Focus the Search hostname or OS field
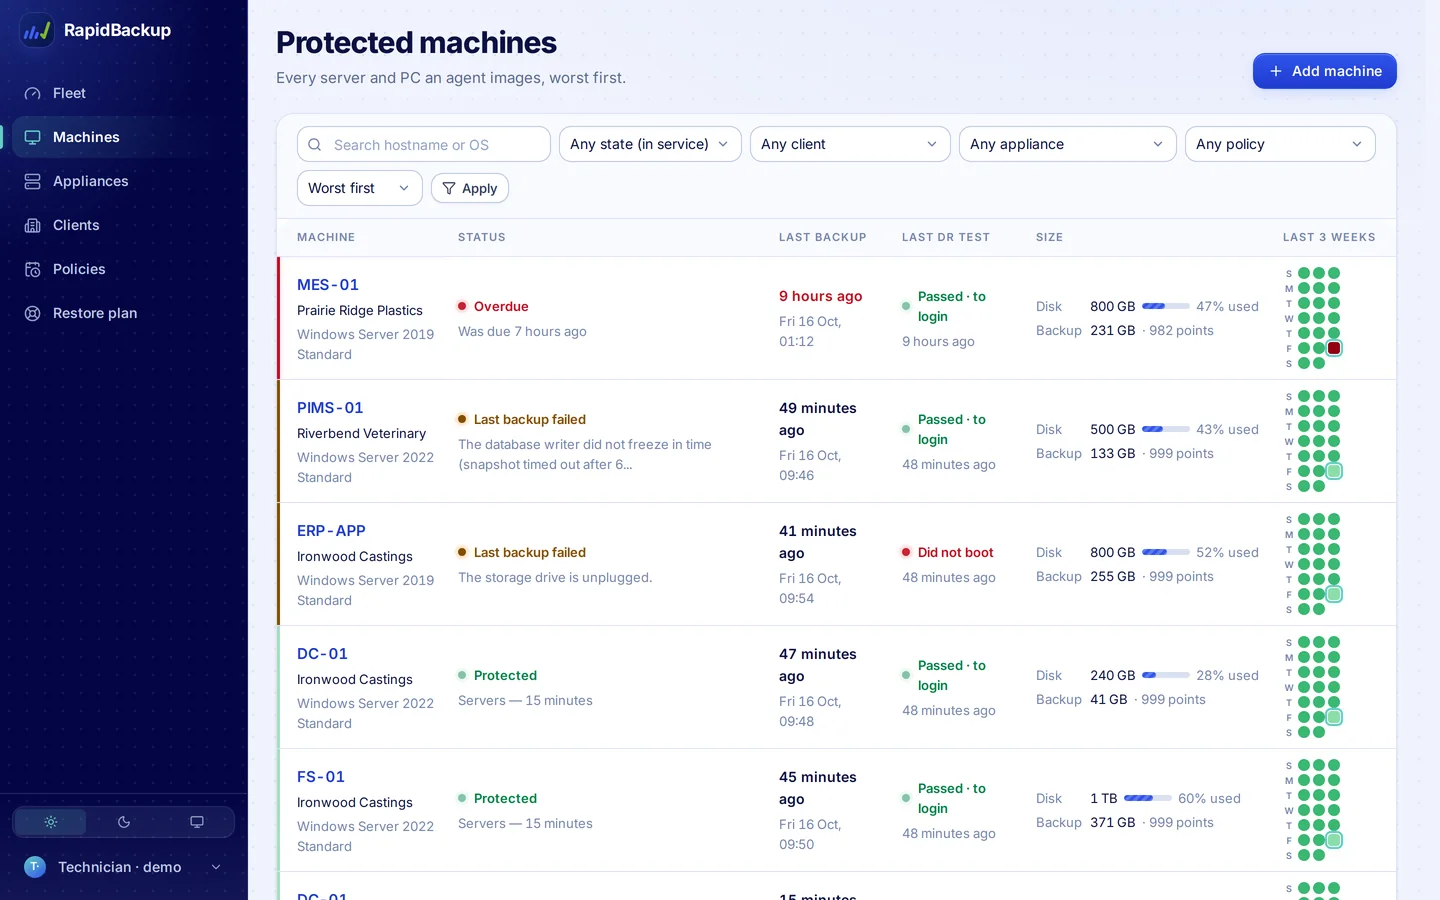The height and width of the screenshot is (900, 1440). point(424,144)
